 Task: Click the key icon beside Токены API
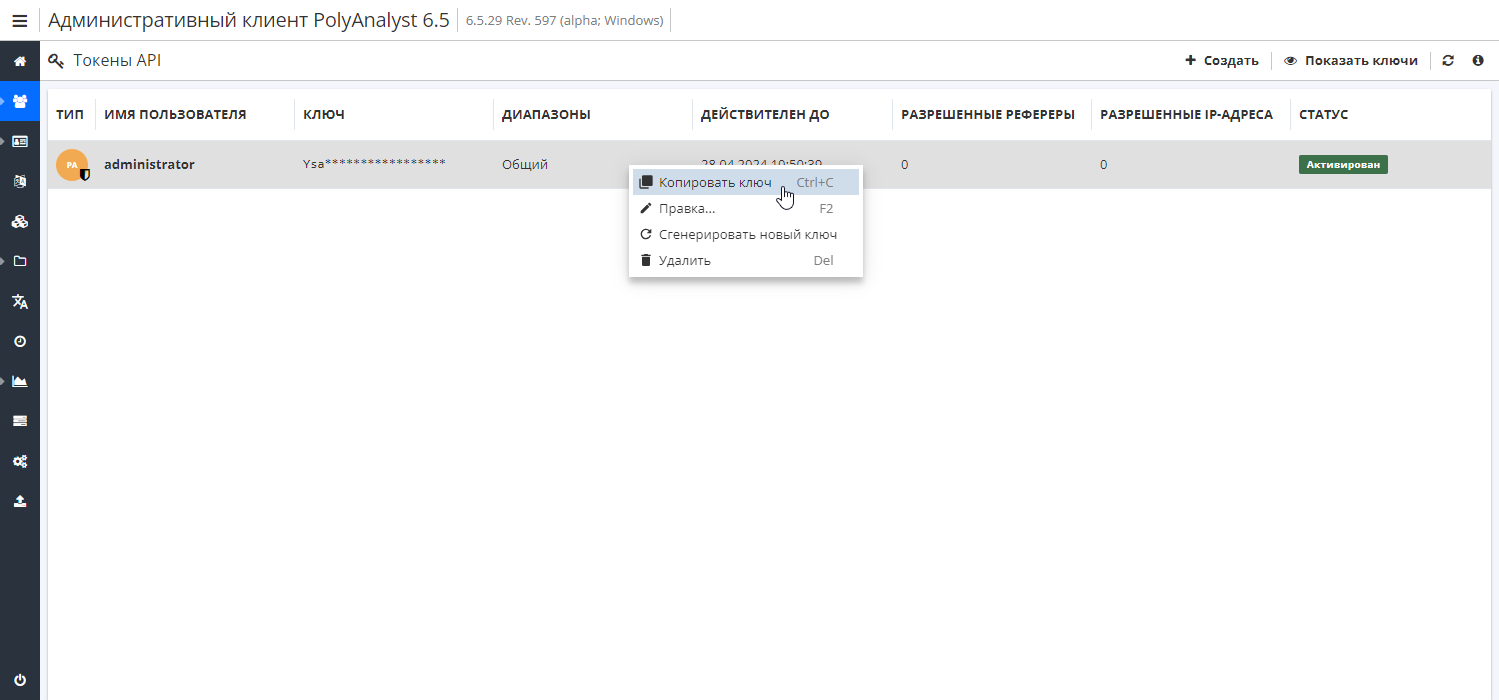point(57,61)
